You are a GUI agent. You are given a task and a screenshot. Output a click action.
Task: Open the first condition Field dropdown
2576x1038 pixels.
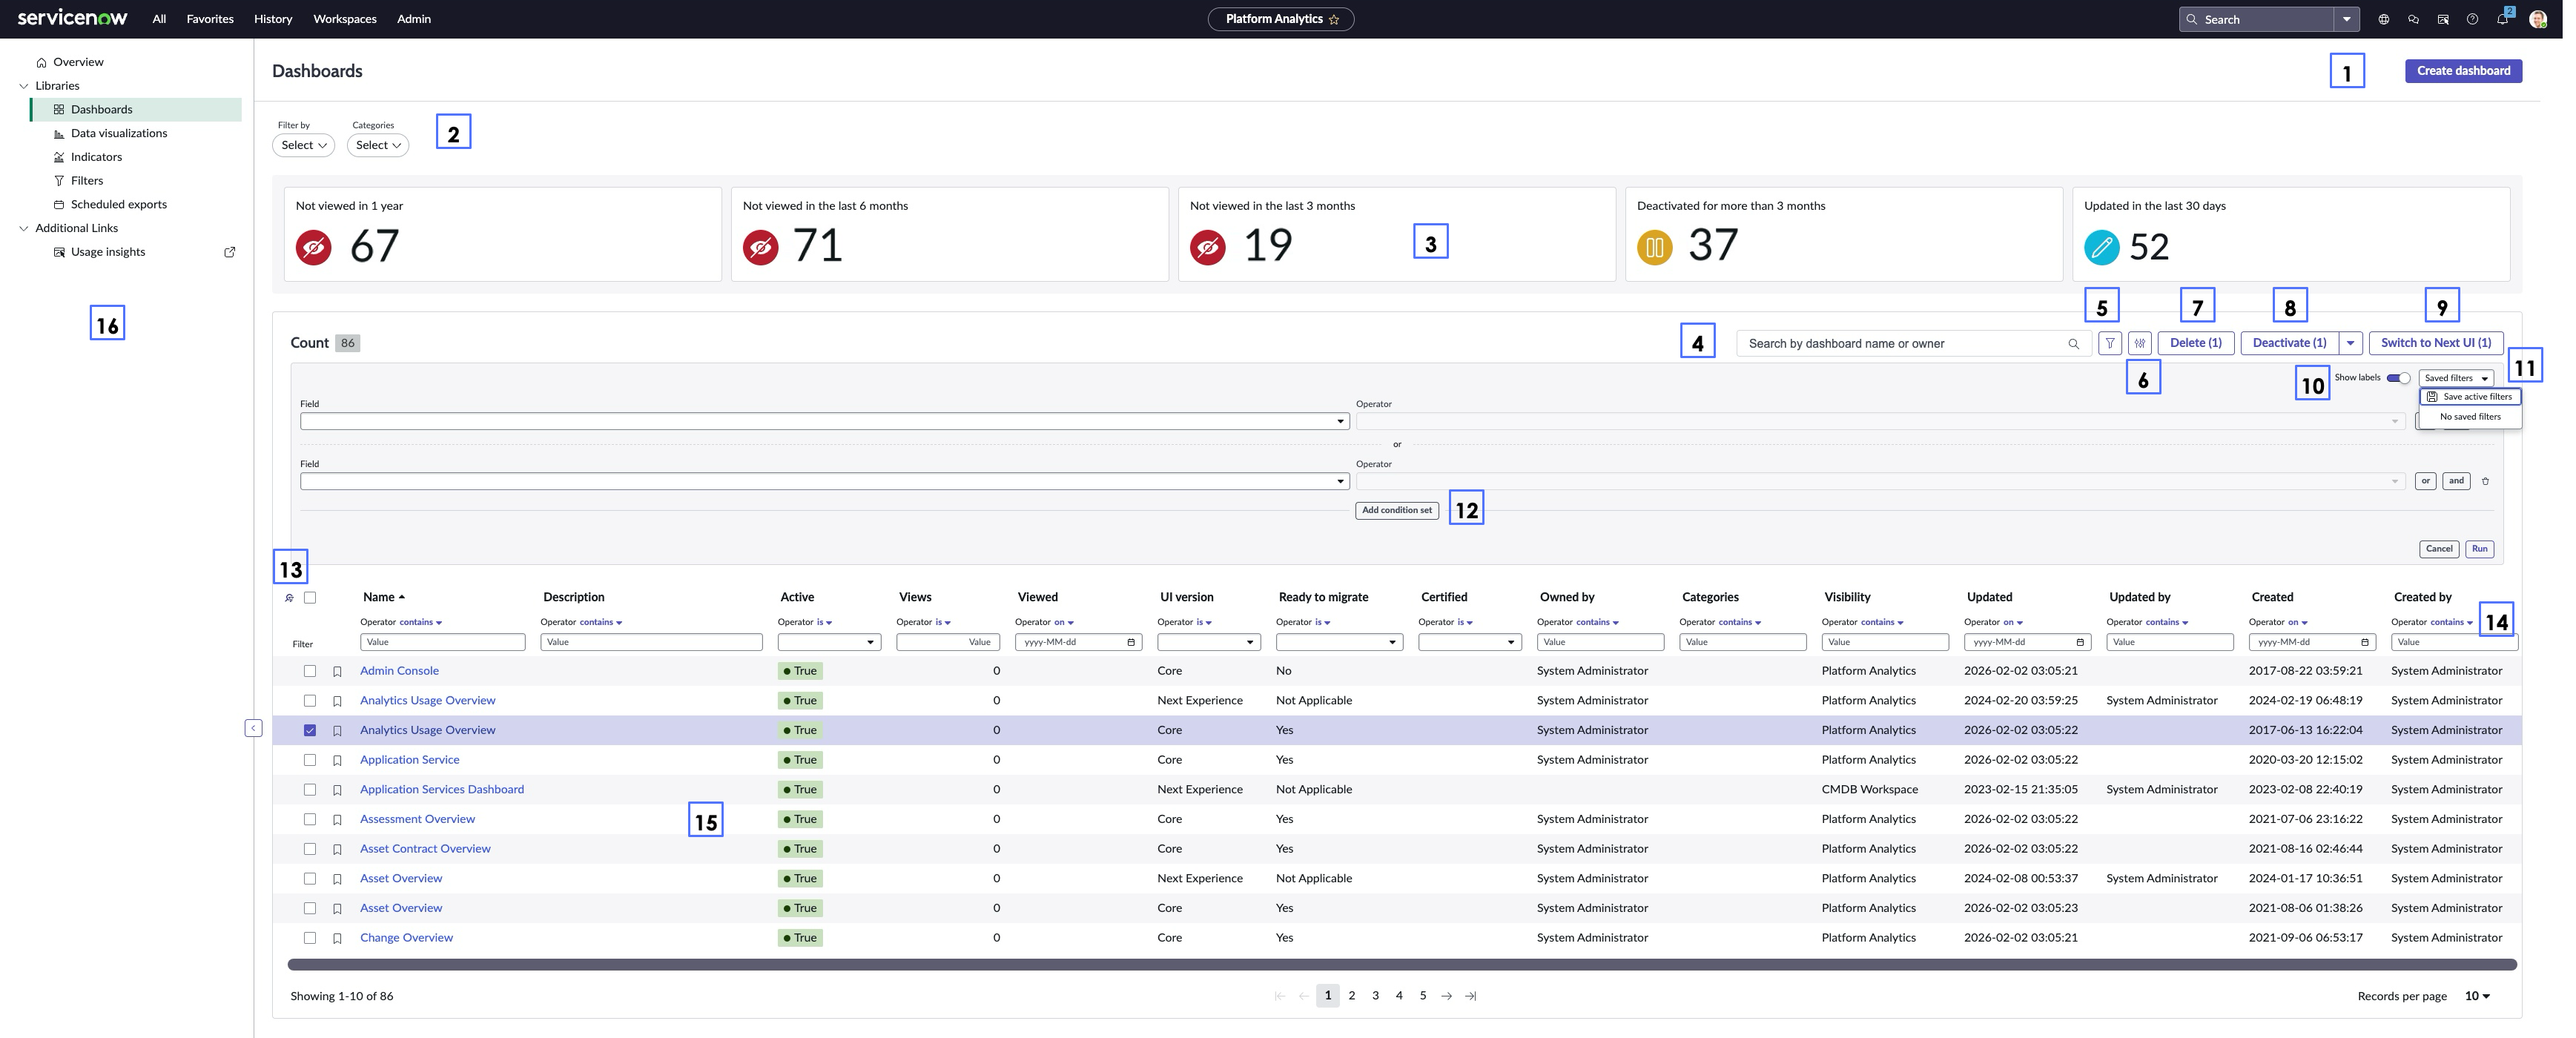tap(824, 422)
